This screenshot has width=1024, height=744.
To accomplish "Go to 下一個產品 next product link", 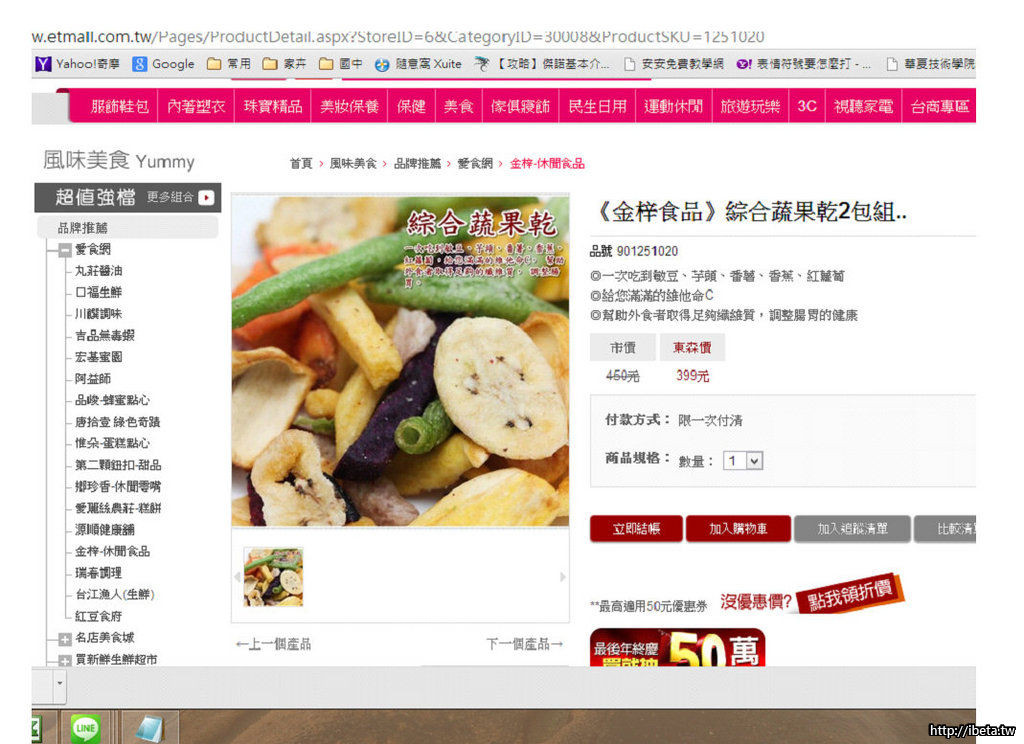I will [524, 644].
